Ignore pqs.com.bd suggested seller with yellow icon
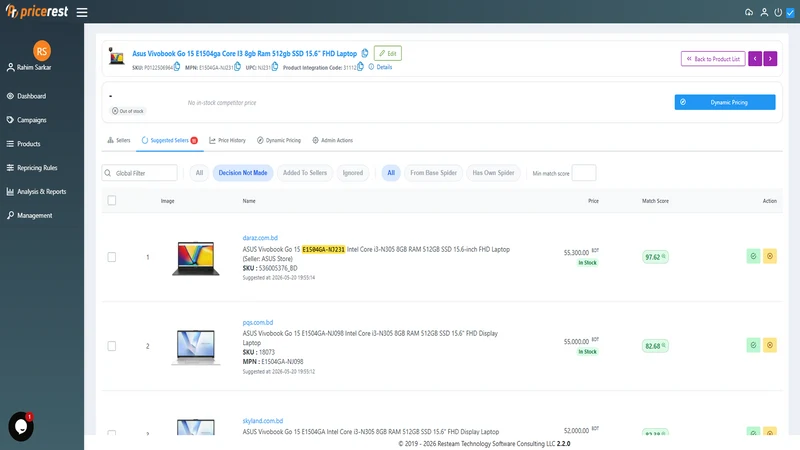 click(x=770, y=345)
